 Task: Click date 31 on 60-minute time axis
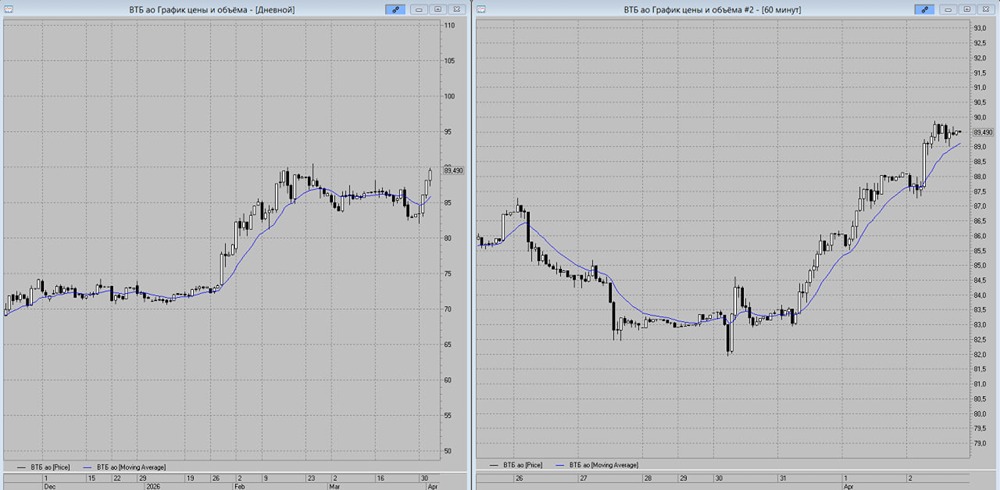783,478
